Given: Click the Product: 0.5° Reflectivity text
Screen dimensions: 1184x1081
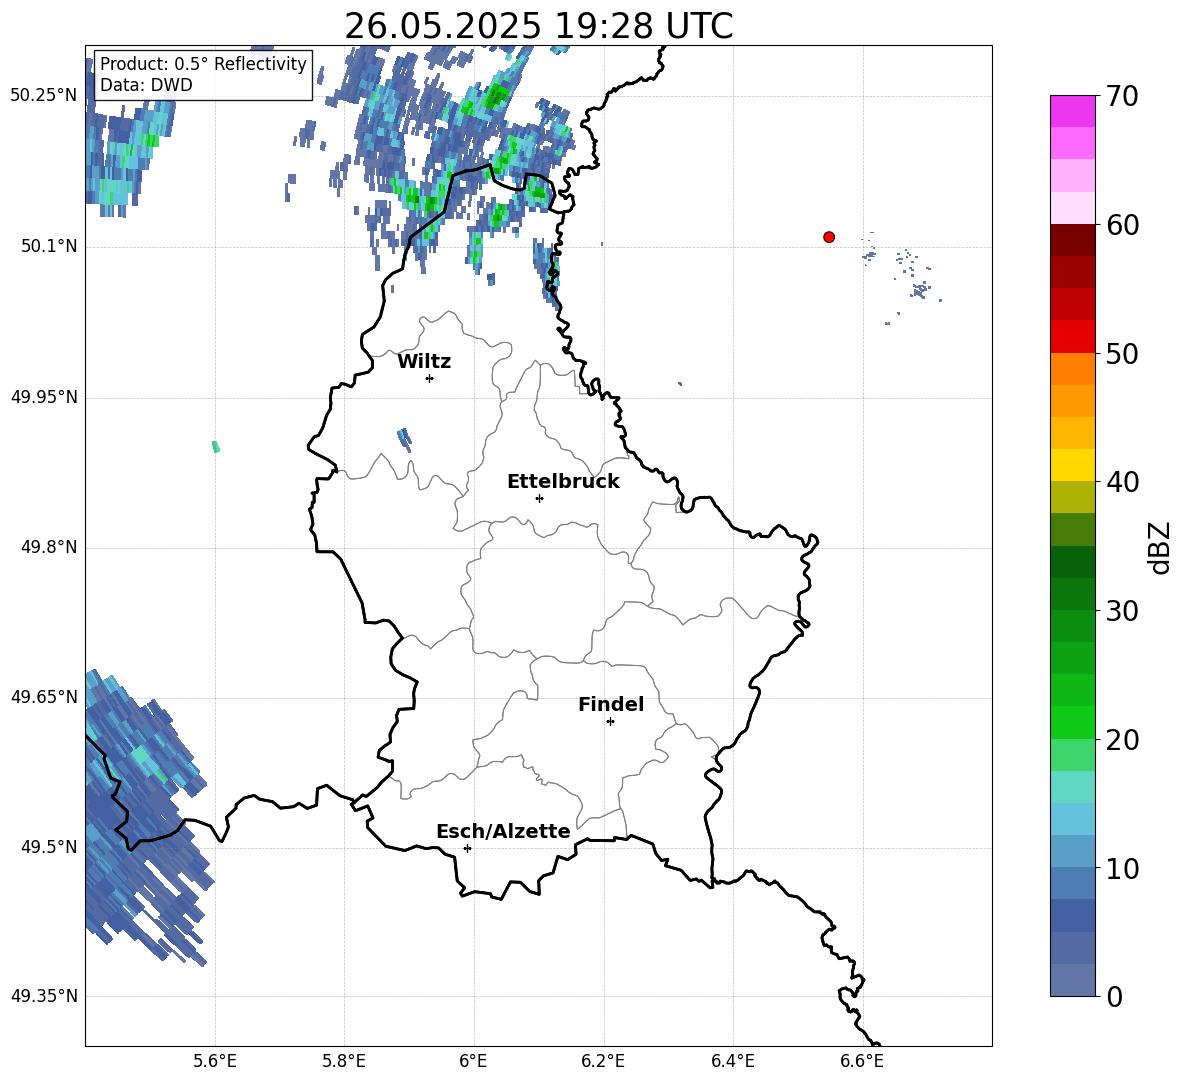Looking at the screenshot, I should click(203, 63).
